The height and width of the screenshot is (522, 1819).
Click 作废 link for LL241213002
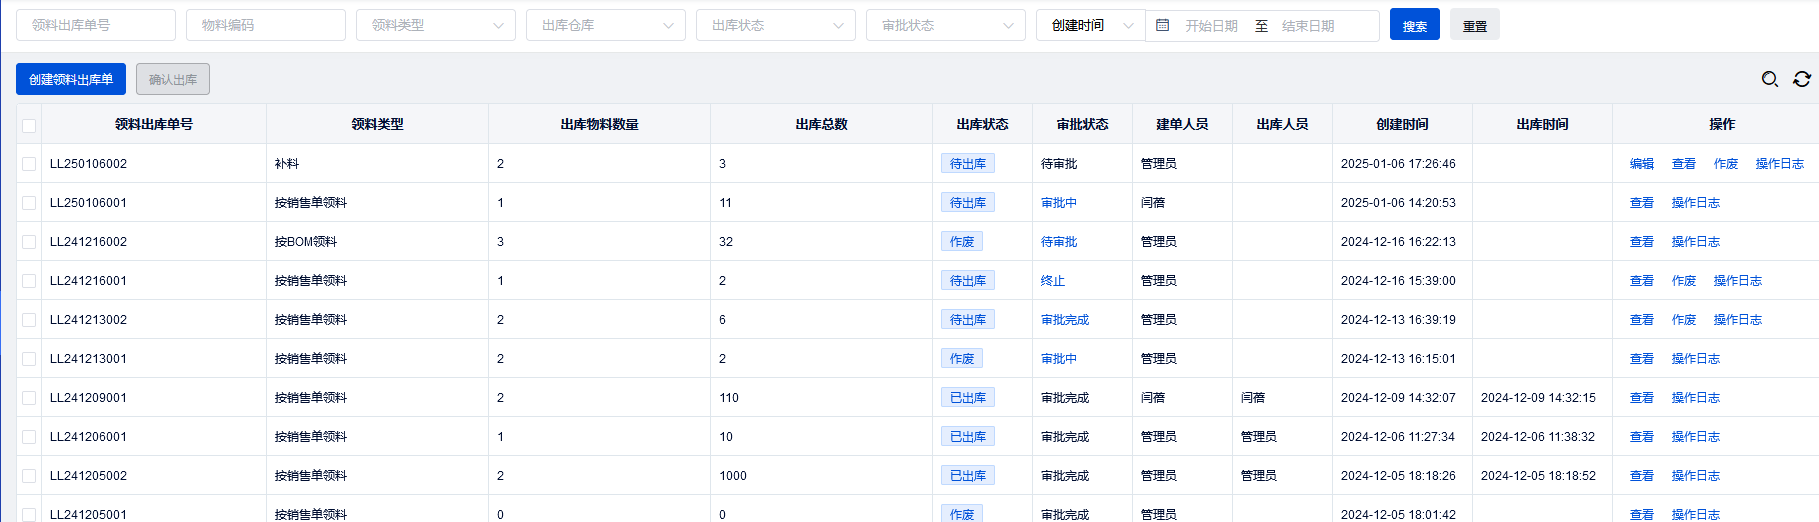click(1683, 320)
